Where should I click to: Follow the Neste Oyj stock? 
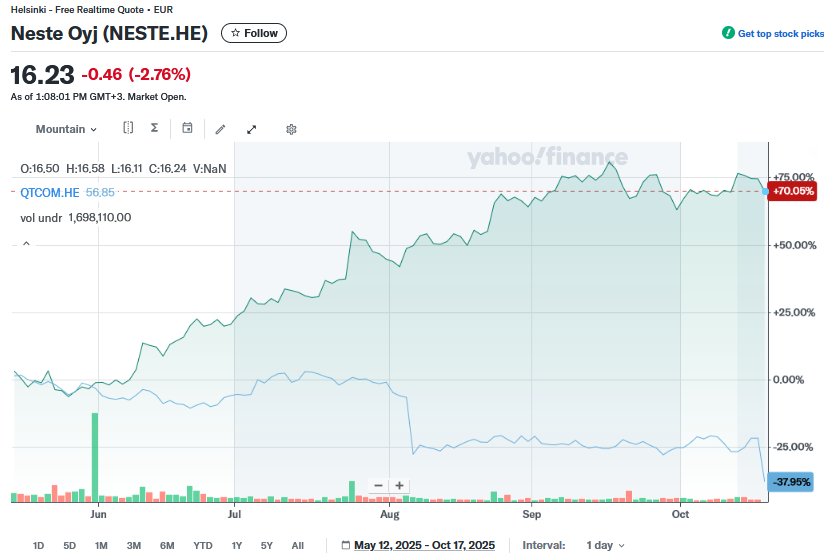(x=254, y=33)
